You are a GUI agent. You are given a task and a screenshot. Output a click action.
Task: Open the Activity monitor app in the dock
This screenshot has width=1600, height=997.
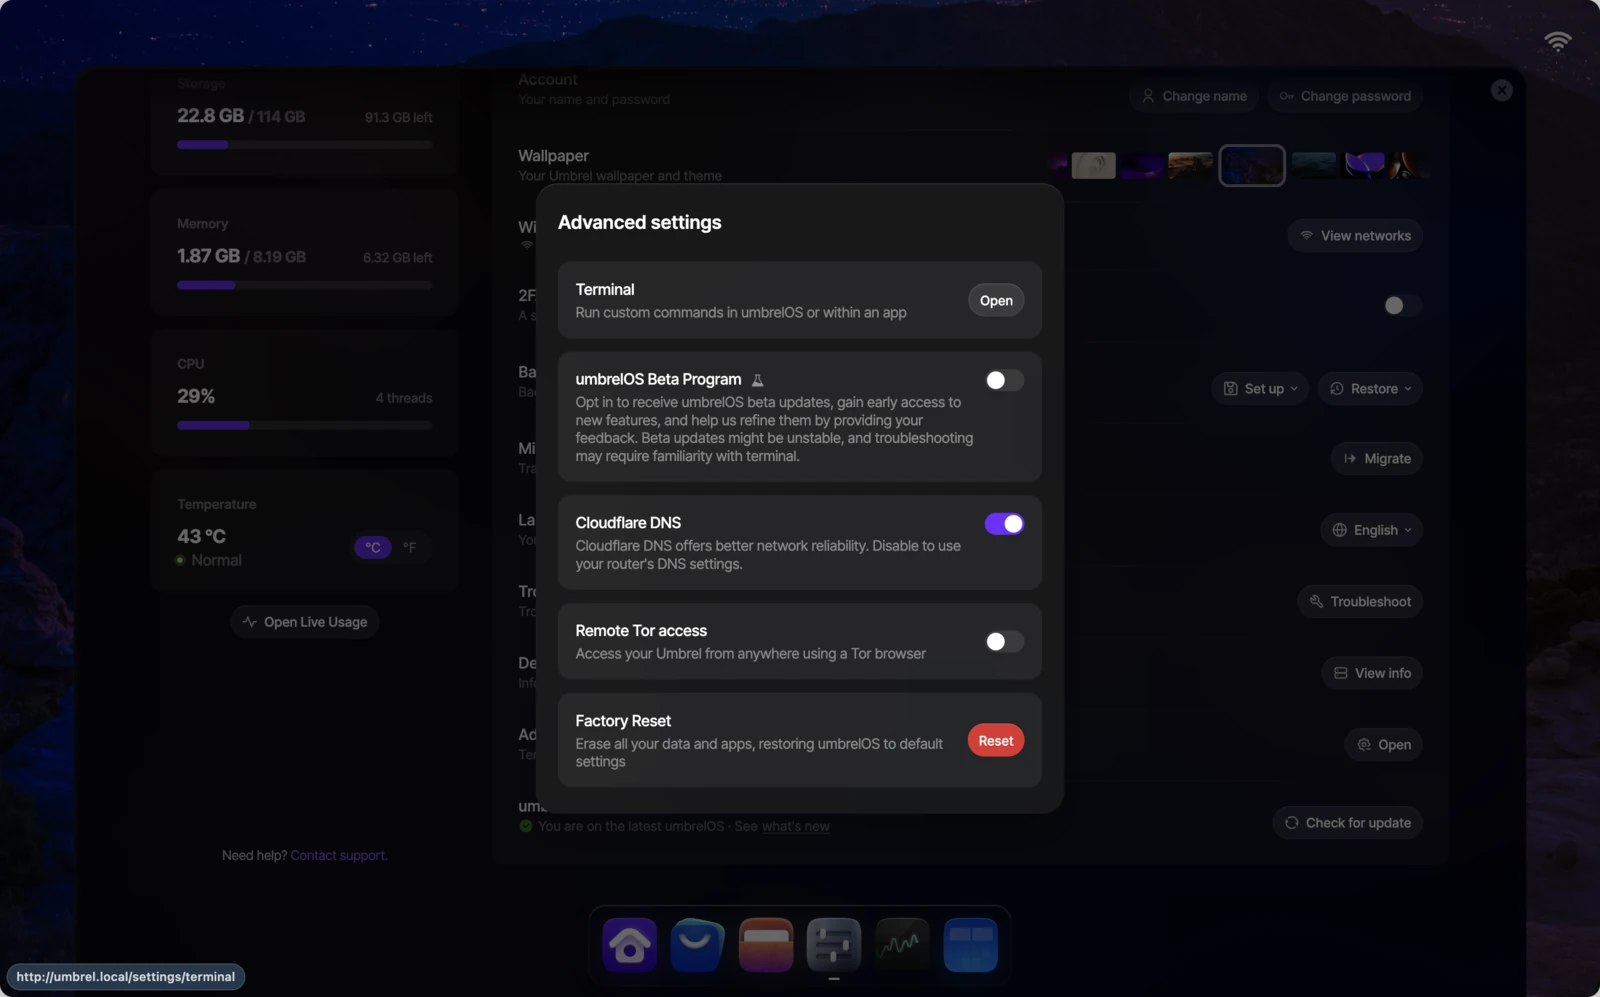click(x=901, y=943)
